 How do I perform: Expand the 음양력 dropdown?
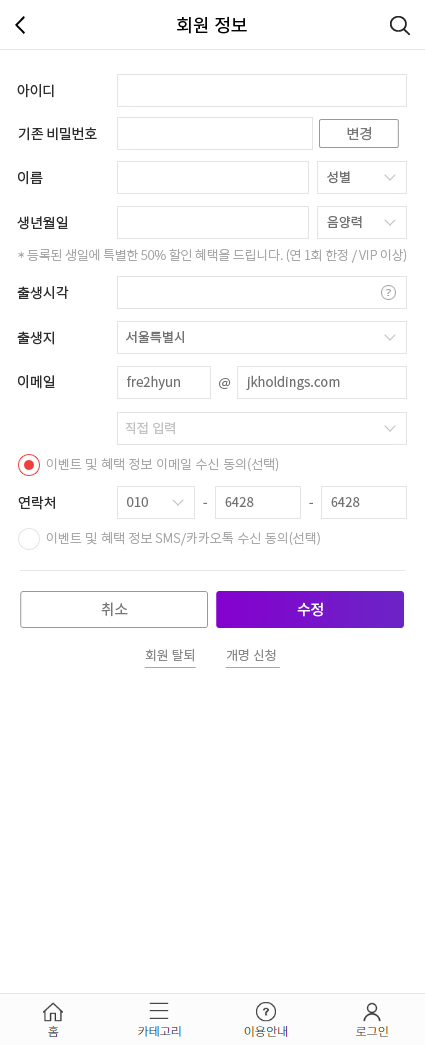(362, 223)
